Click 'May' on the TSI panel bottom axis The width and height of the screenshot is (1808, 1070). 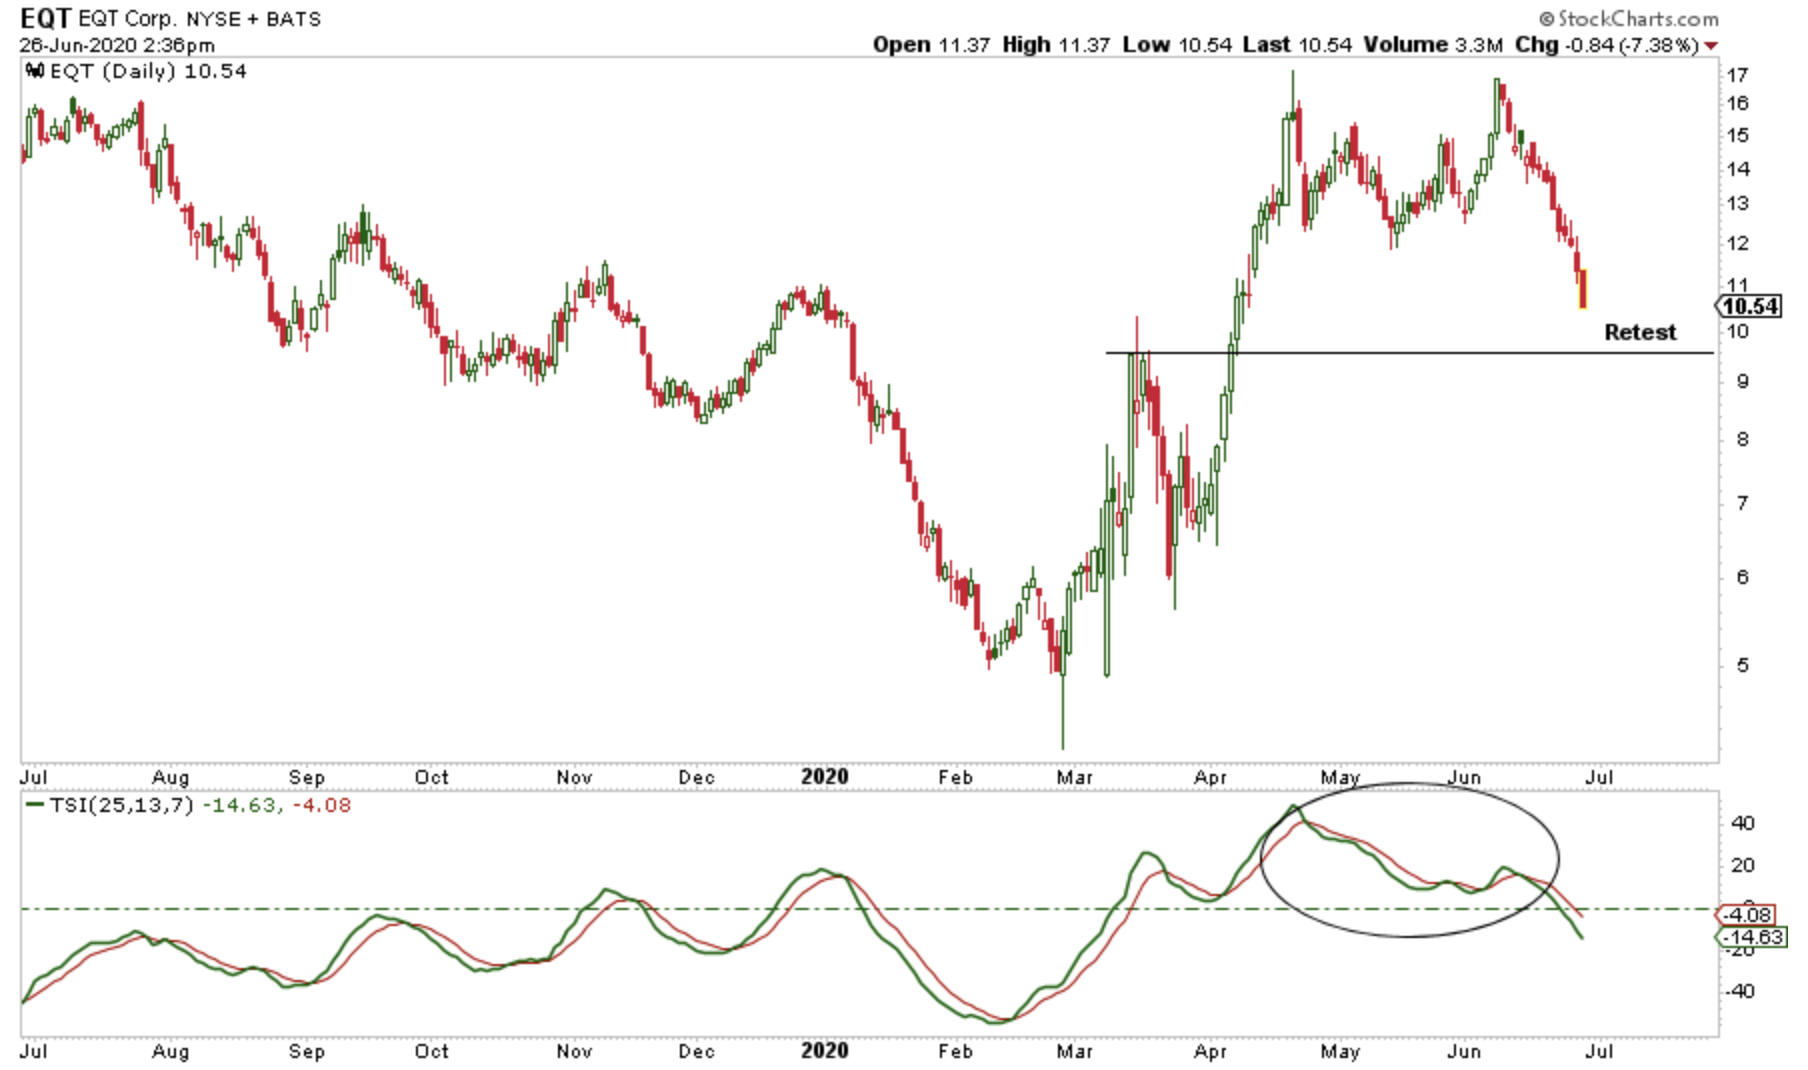[x=1340, y=1051]
